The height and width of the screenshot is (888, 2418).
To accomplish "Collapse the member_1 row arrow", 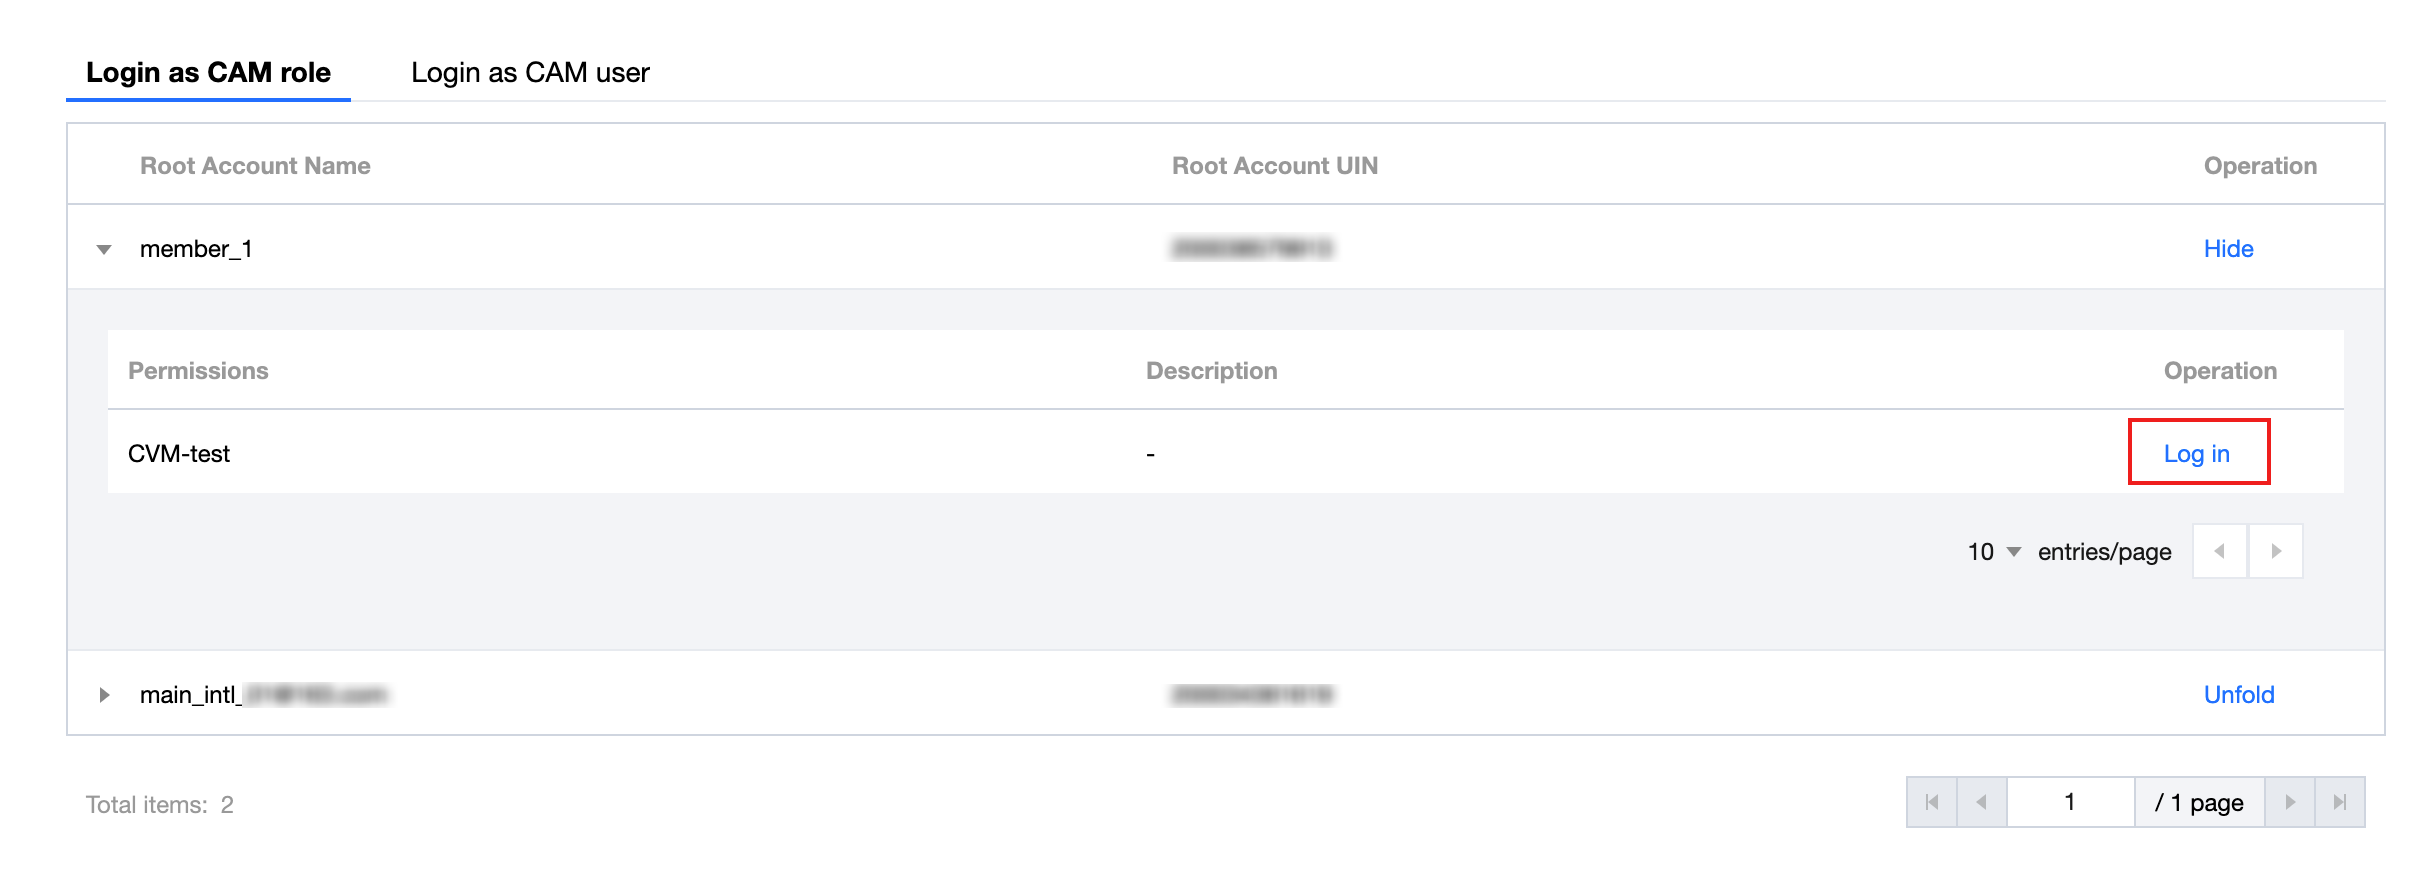I will click(104, 249).
